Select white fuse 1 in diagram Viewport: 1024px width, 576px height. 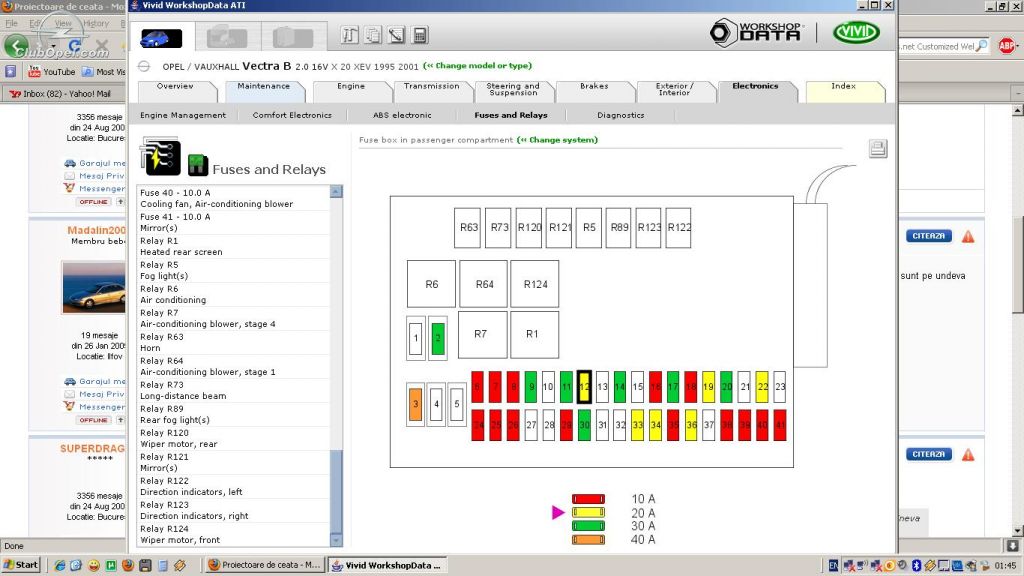click(416, 338)
